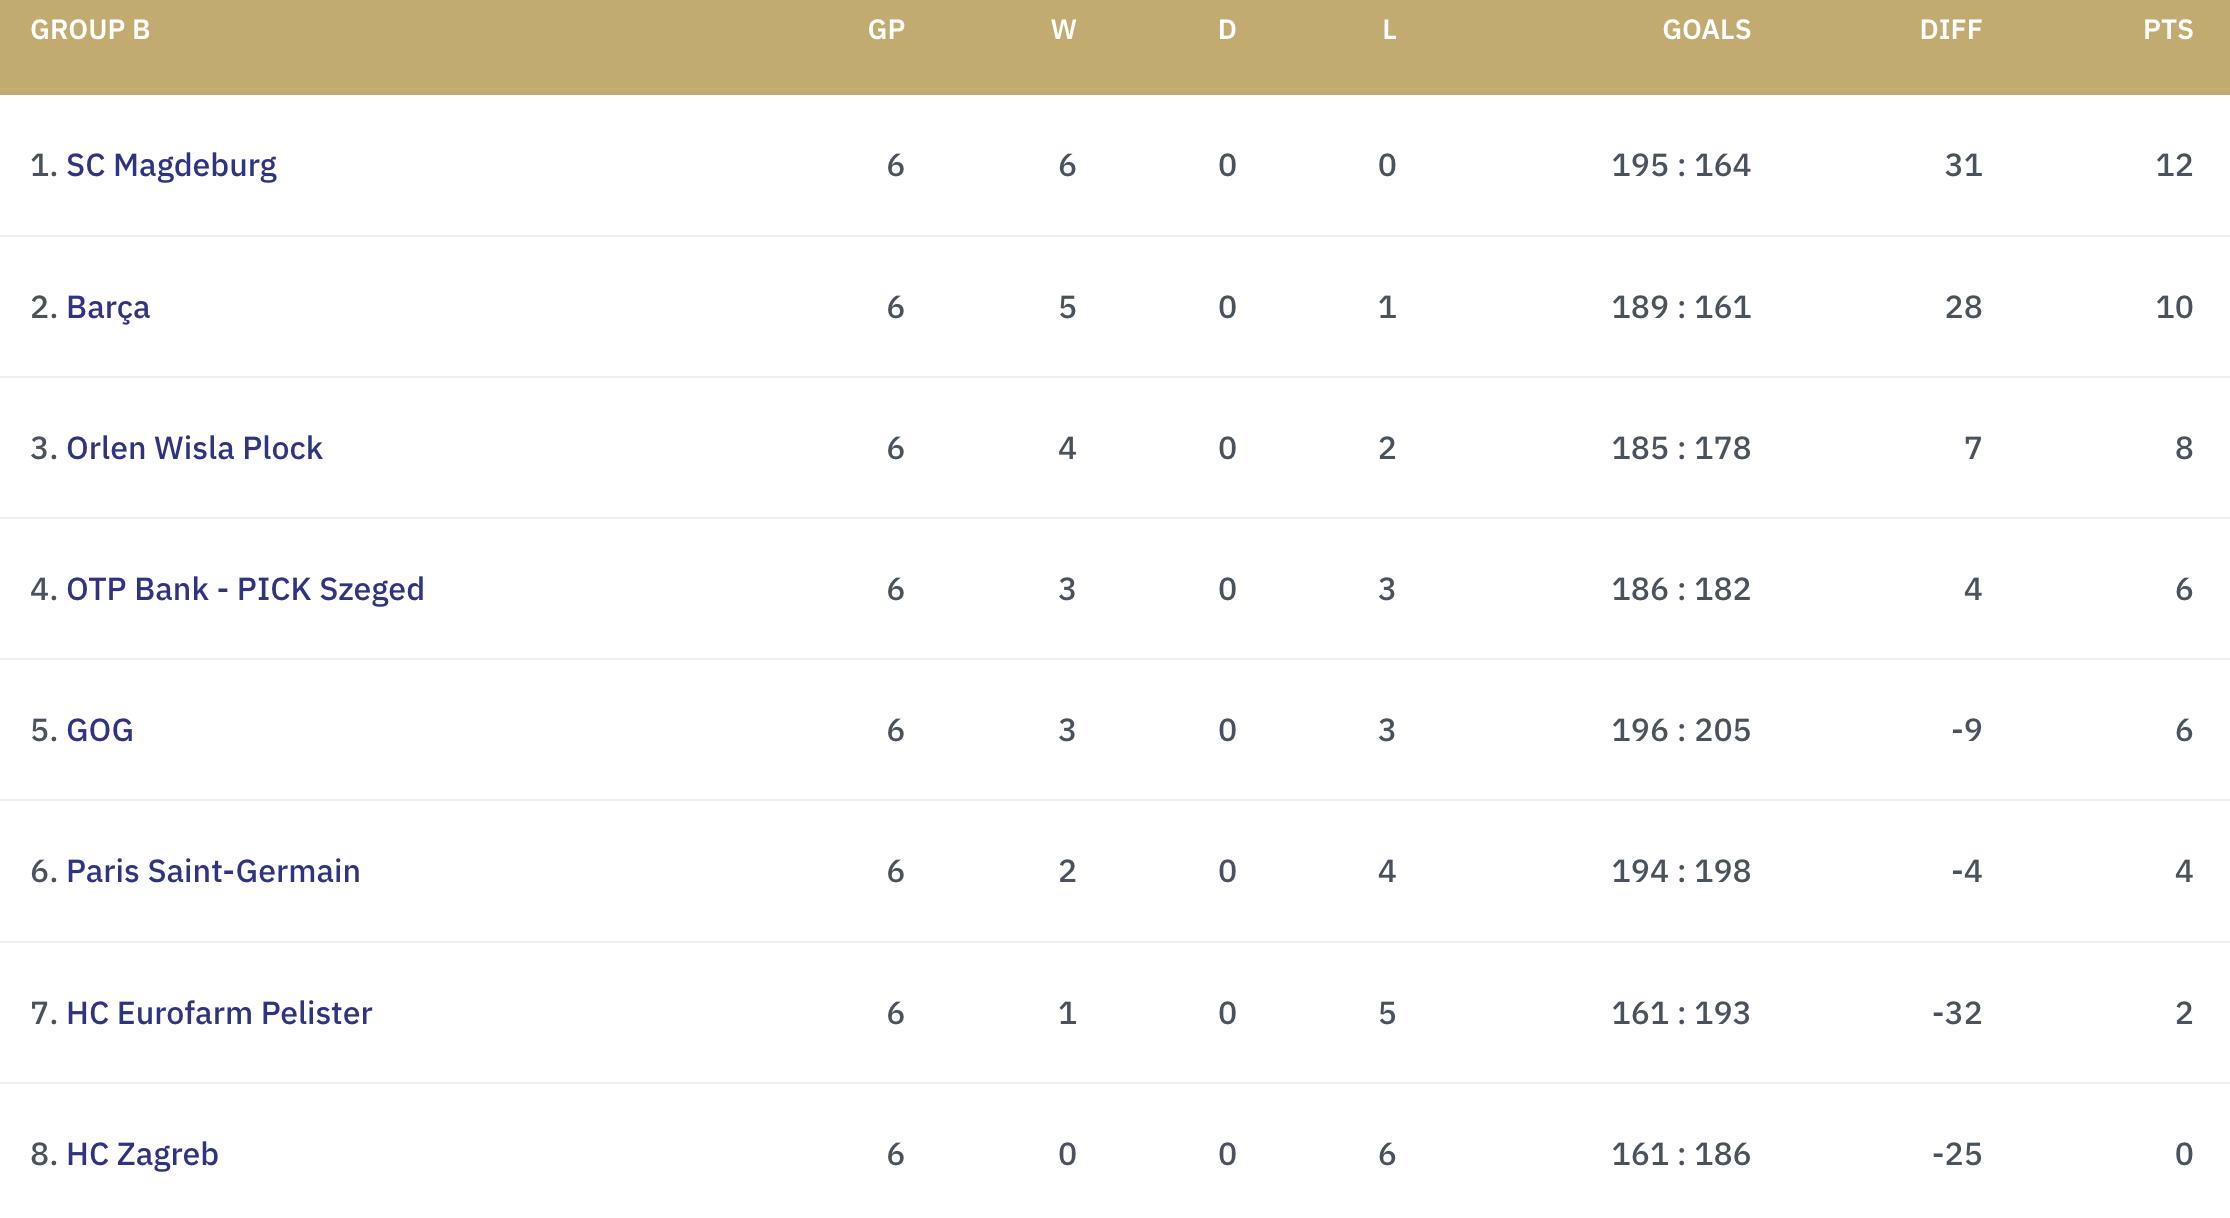Click the L losses column header

(1389, 30)
